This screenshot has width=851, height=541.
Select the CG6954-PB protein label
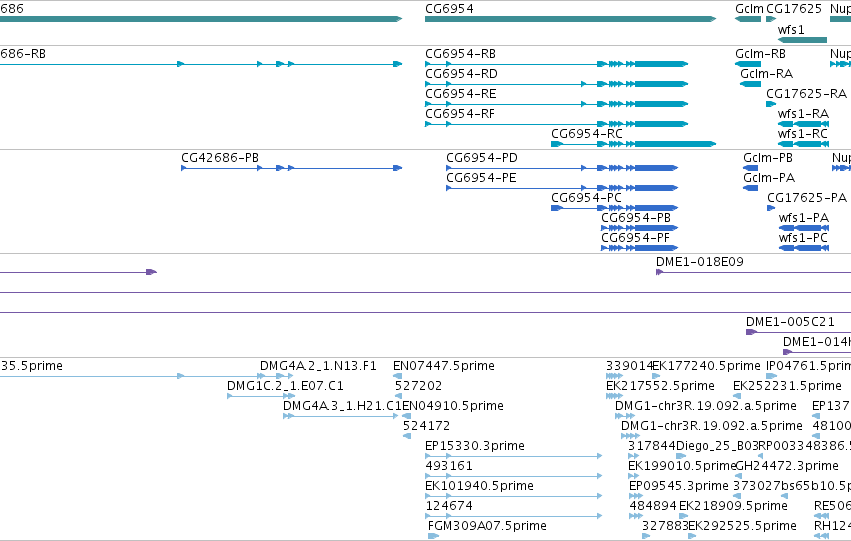click(x=636, y=218)
